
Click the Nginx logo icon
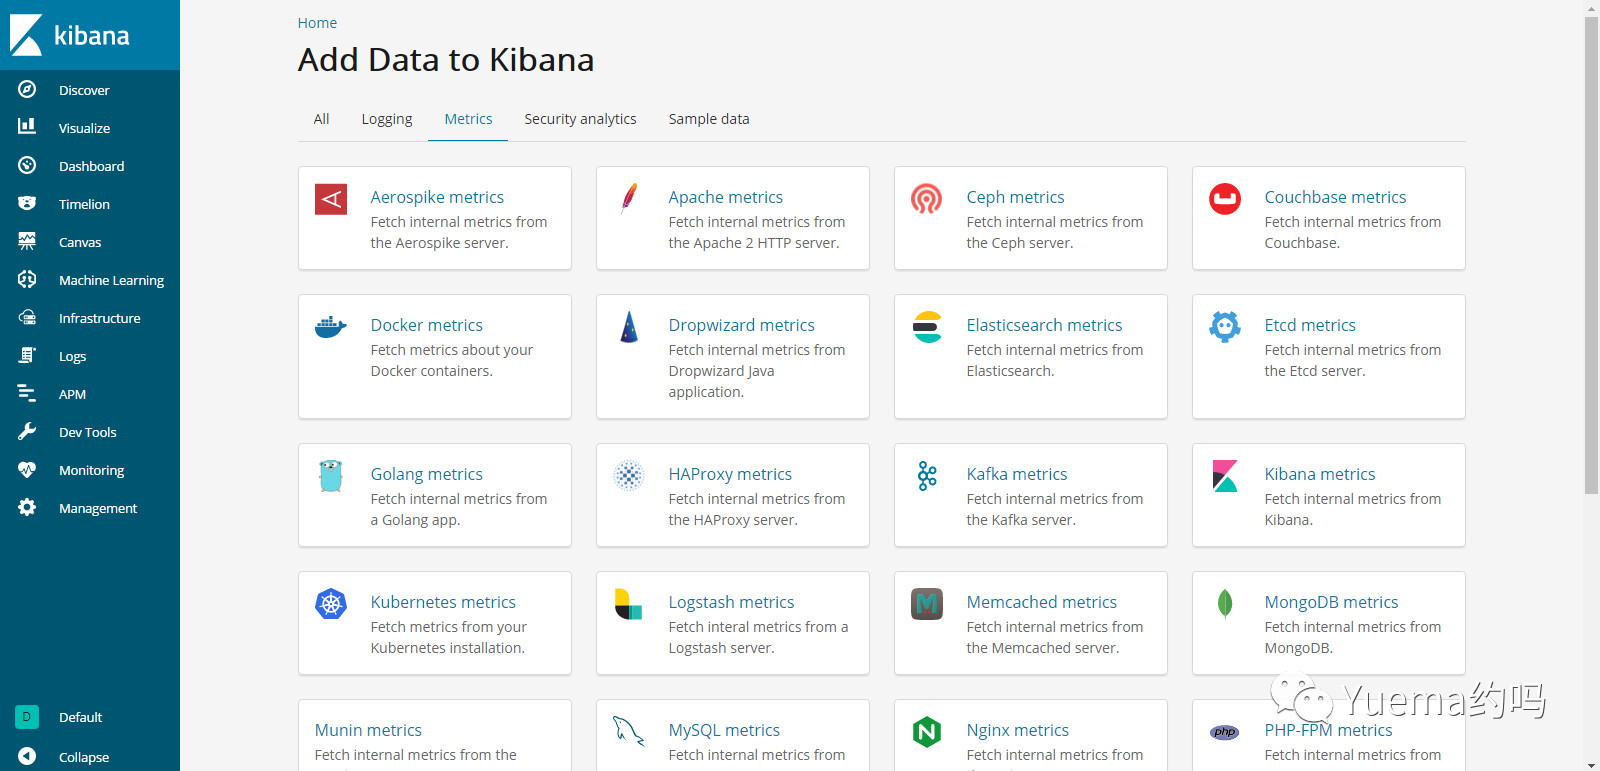[927, 732]
